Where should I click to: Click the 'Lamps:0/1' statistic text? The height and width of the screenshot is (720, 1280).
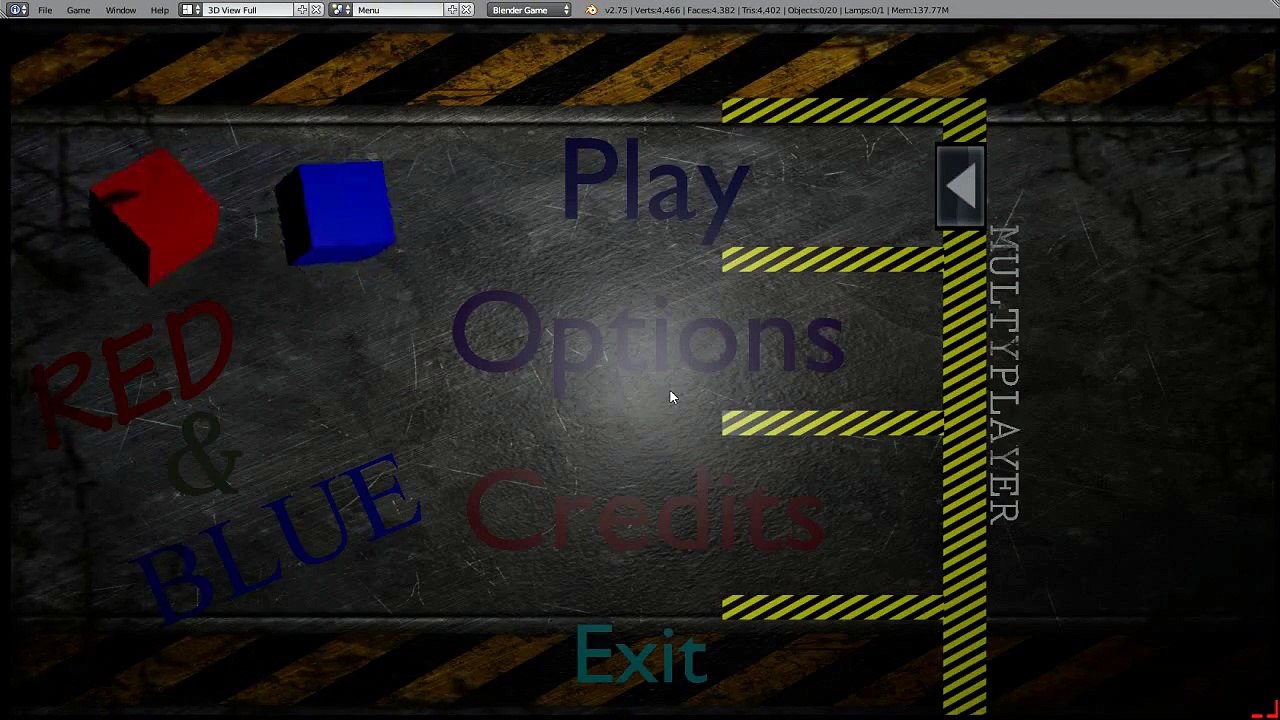(862, 10)
